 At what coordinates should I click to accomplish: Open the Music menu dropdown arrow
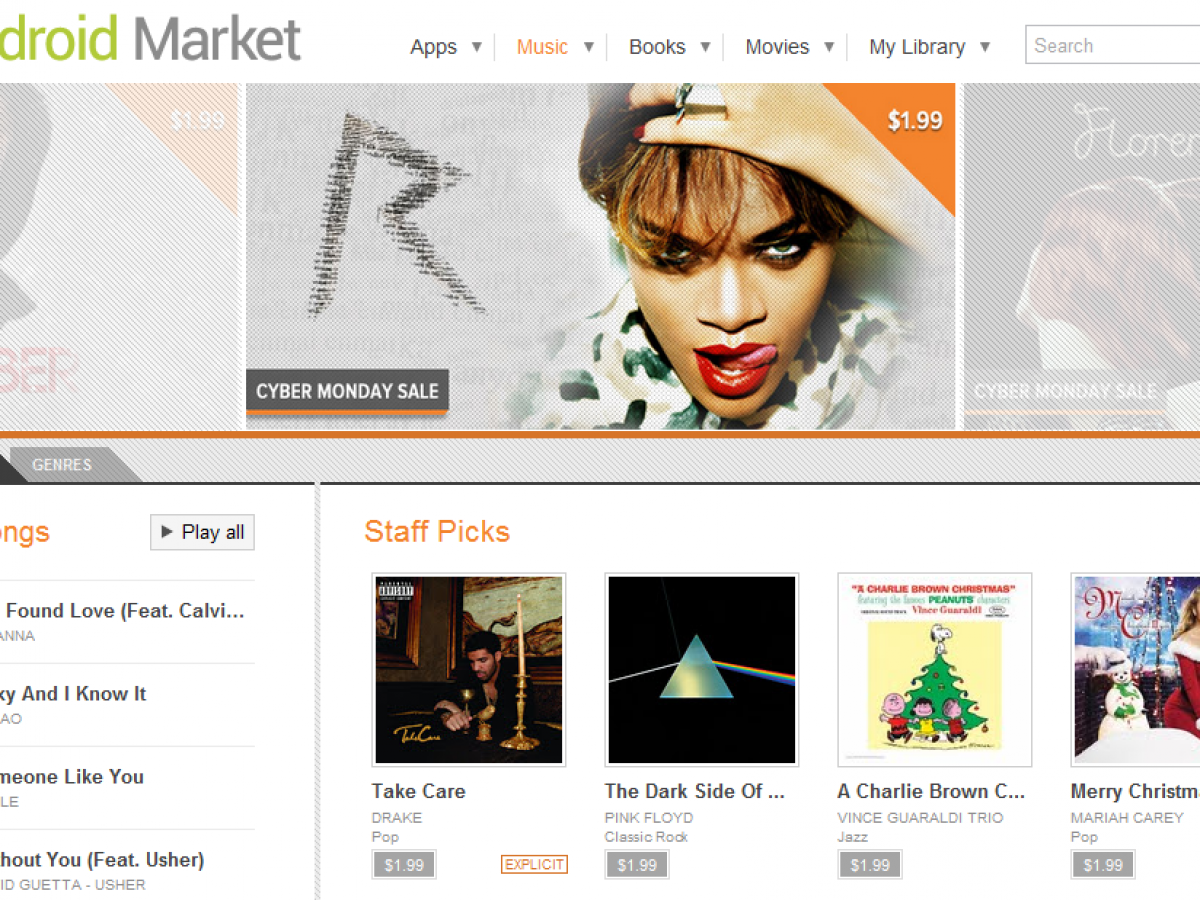coord(589,47)
